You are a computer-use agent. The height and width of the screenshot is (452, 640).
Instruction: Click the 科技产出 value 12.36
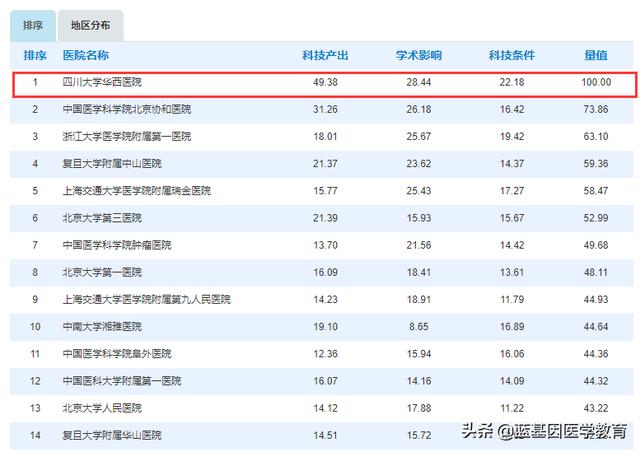point(325,354)
